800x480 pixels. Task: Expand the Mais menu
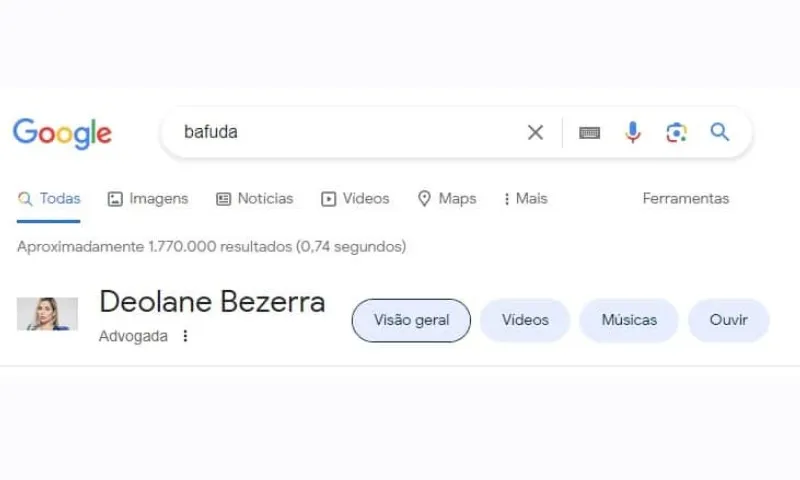click(526, 198)
